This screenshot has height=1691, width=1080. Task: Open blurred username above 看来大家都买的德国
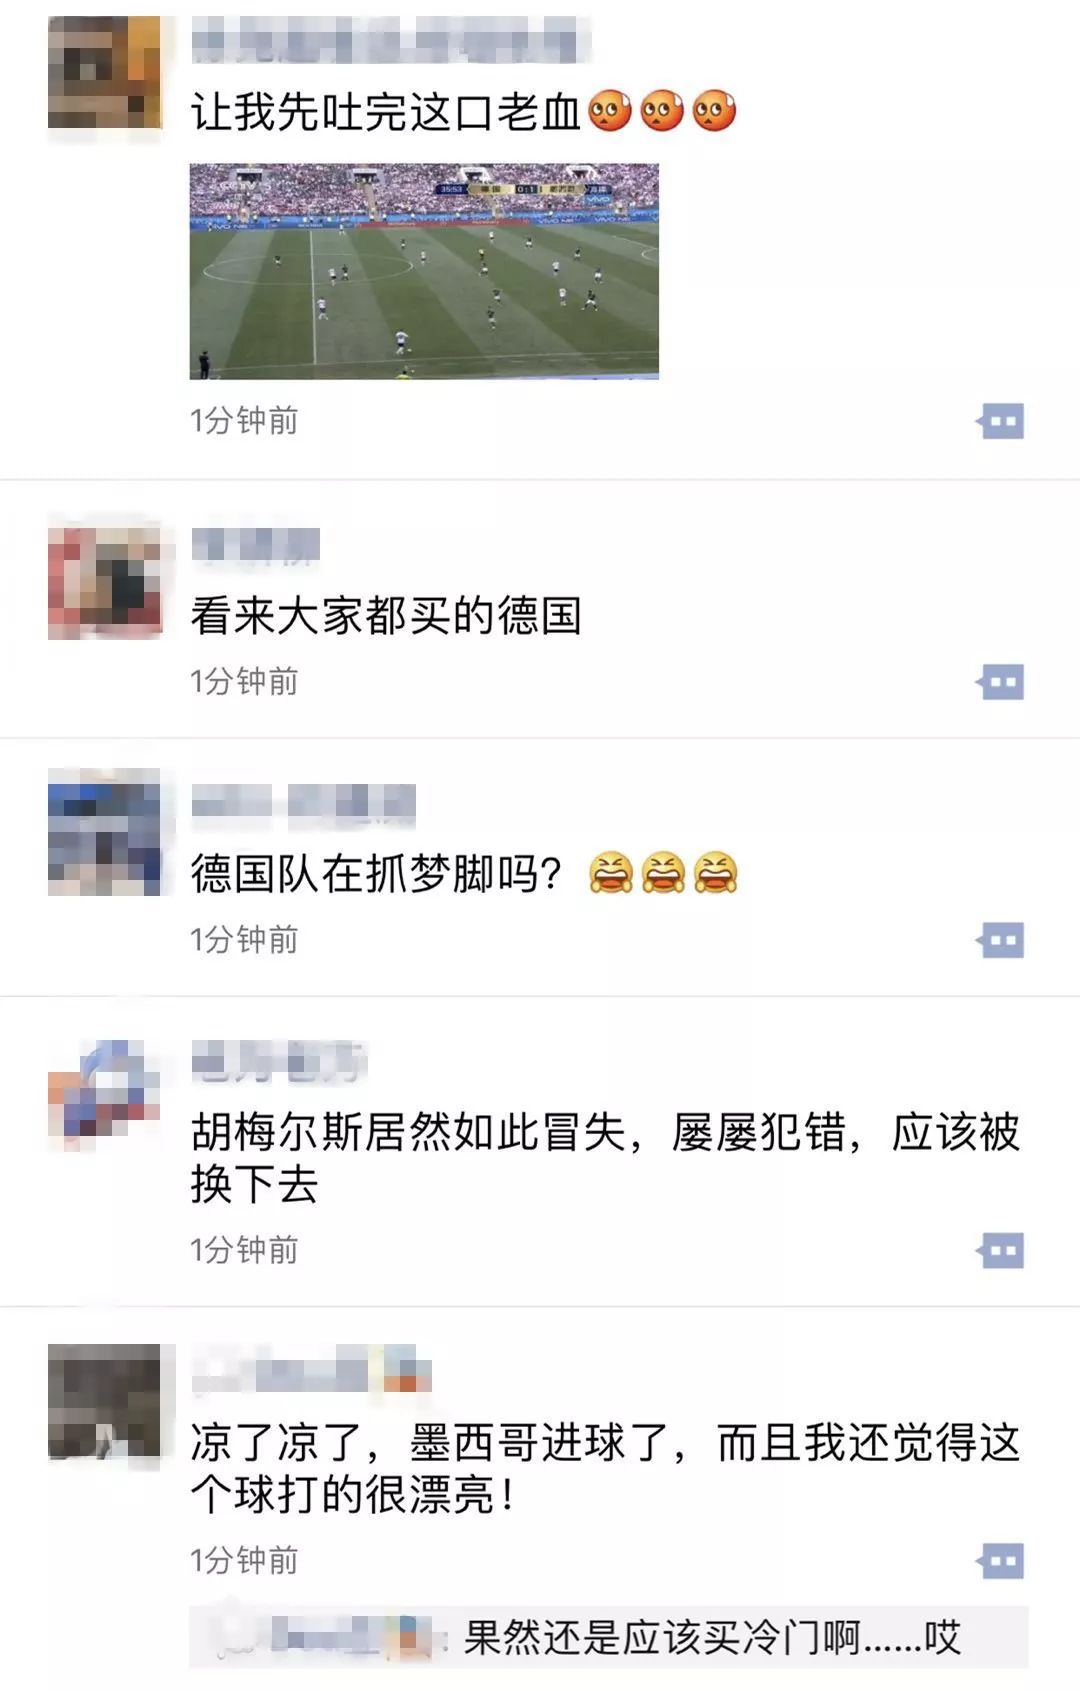[255, 546]
